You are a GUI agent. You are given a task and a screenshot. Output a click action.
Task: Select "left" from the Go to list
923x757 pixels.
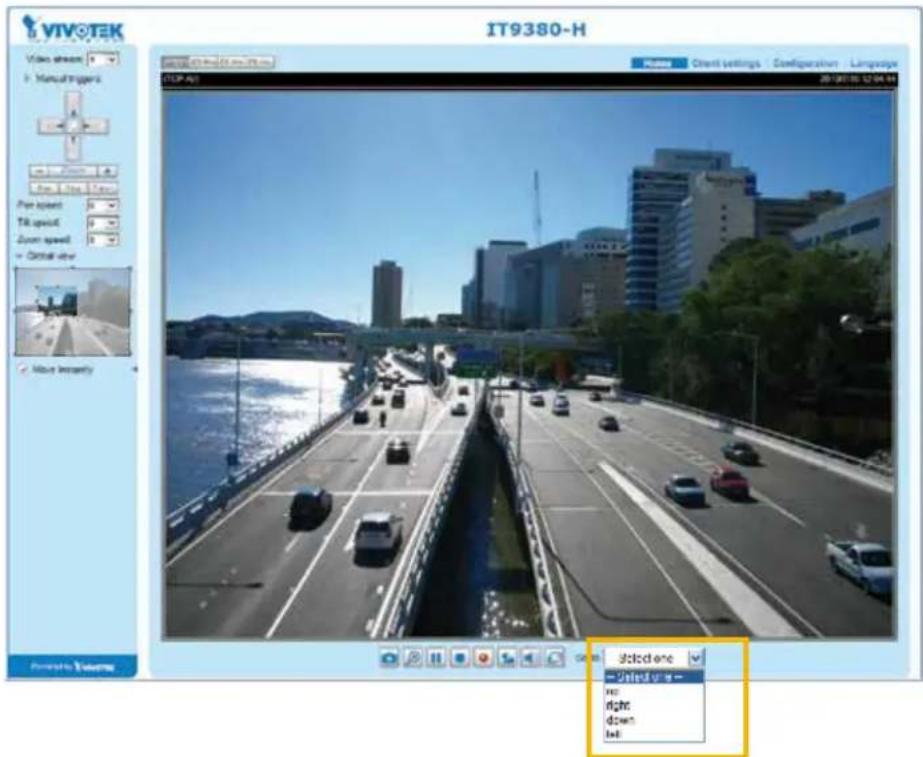[654, 733]
